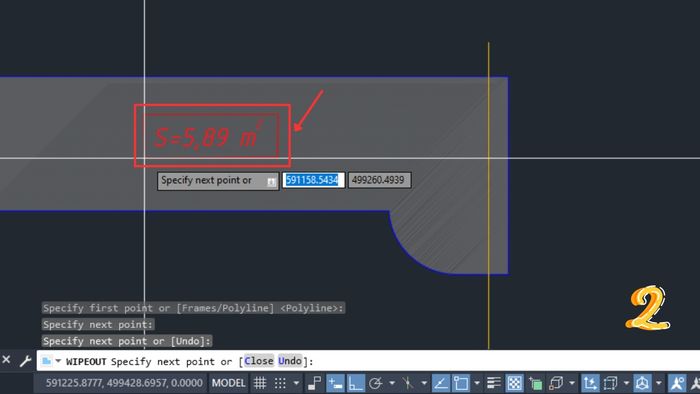Toggle Dynamic UCS icon
The image size is (700, 394).
tap(590, 383)
